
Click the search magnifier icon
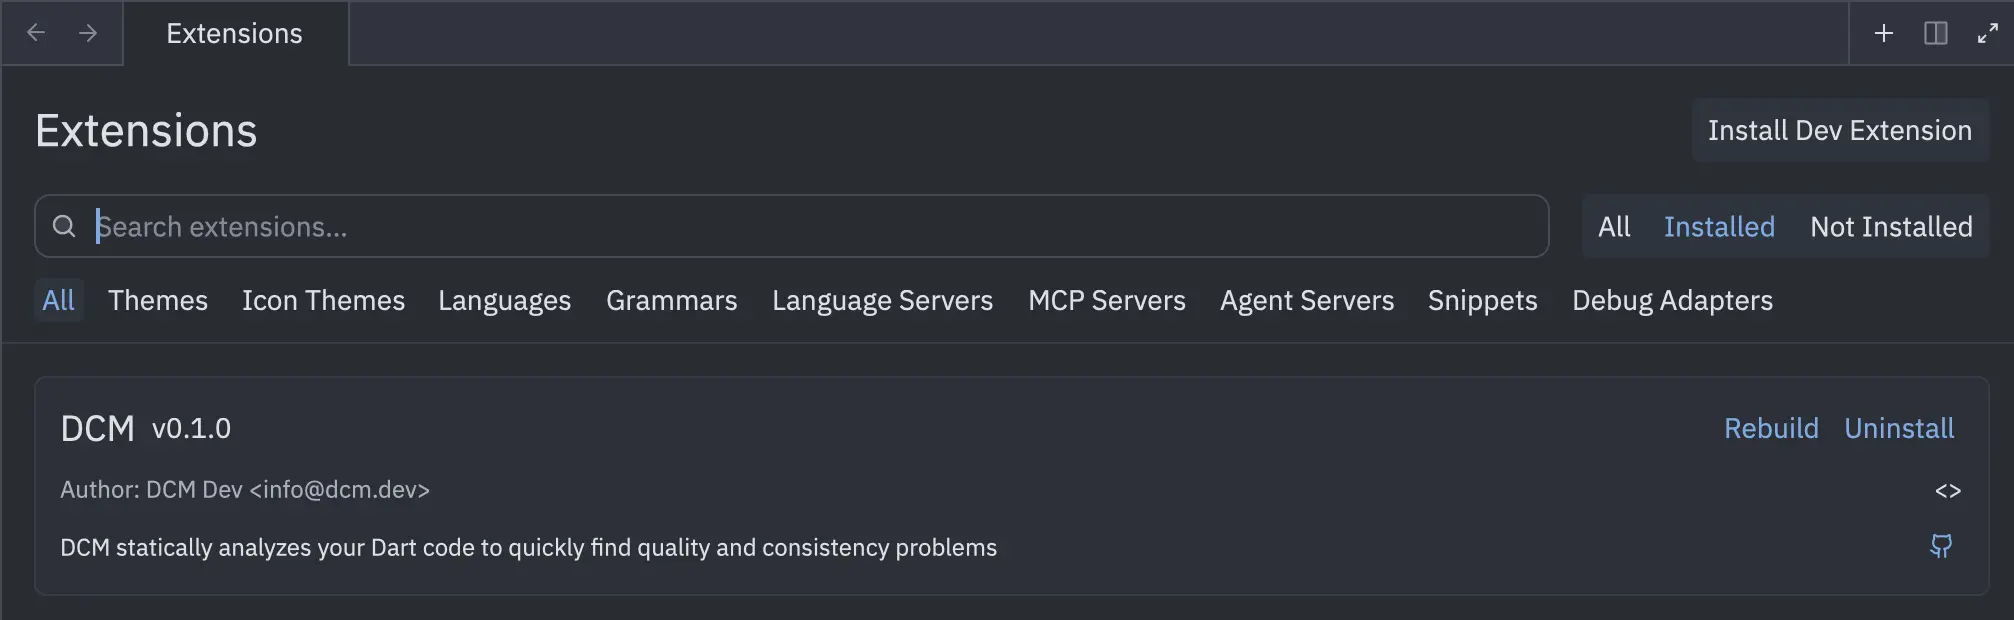(x=64, y=227)
